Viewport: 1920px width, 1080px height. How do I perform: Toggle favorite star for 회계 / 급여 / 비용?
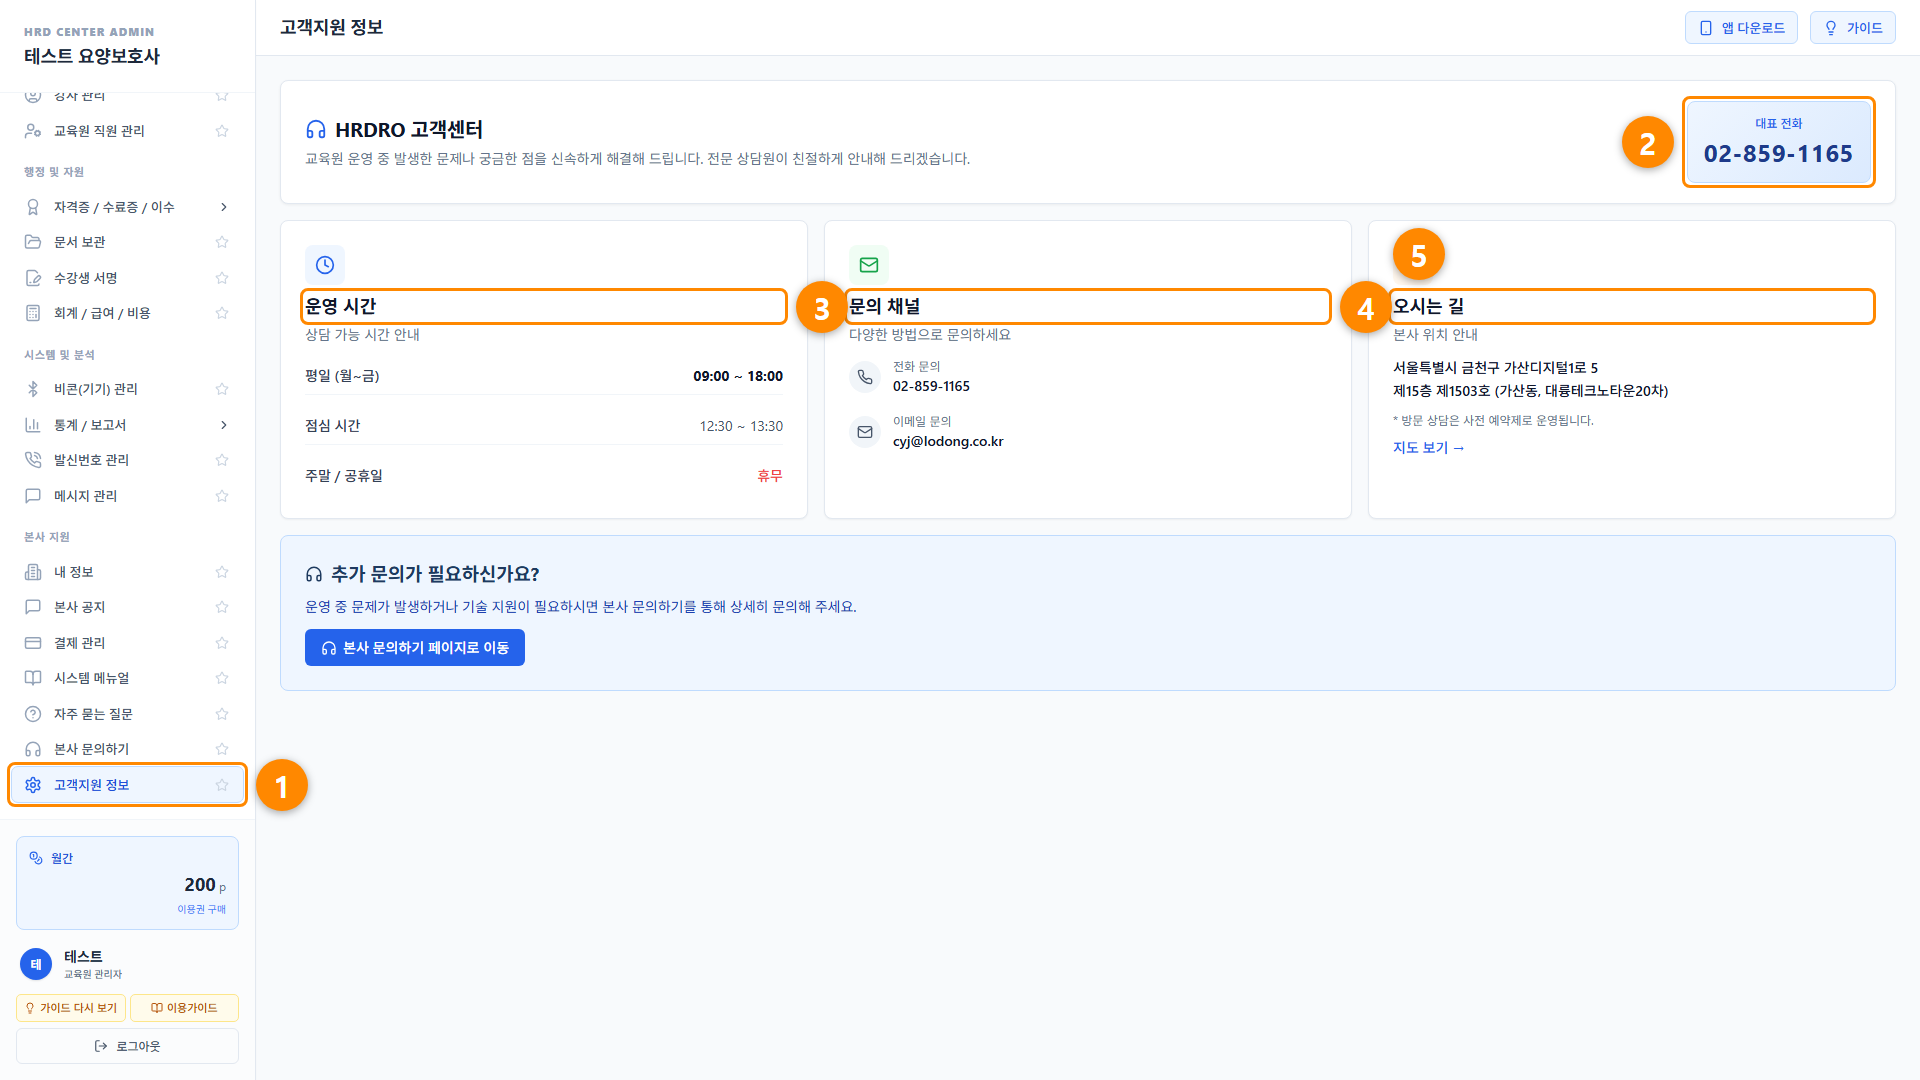point(222,313)
